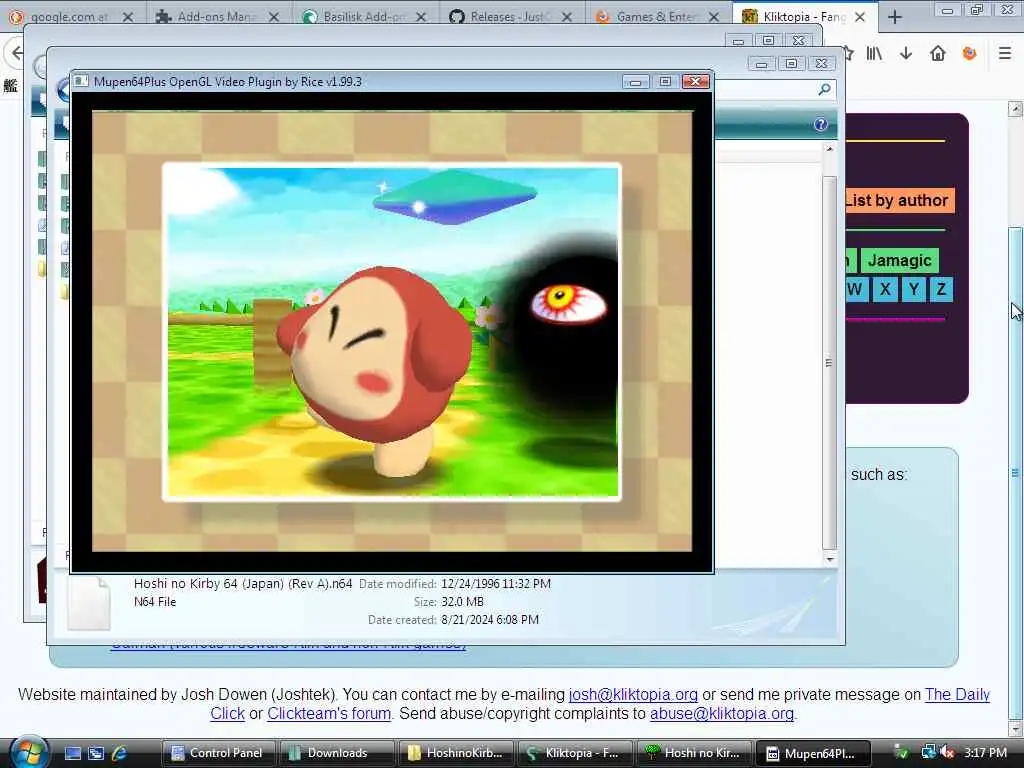The image size is (1024, 768).
Task: Click file name Hoshi no Kirby 64 text
Action: click(243, 584)
